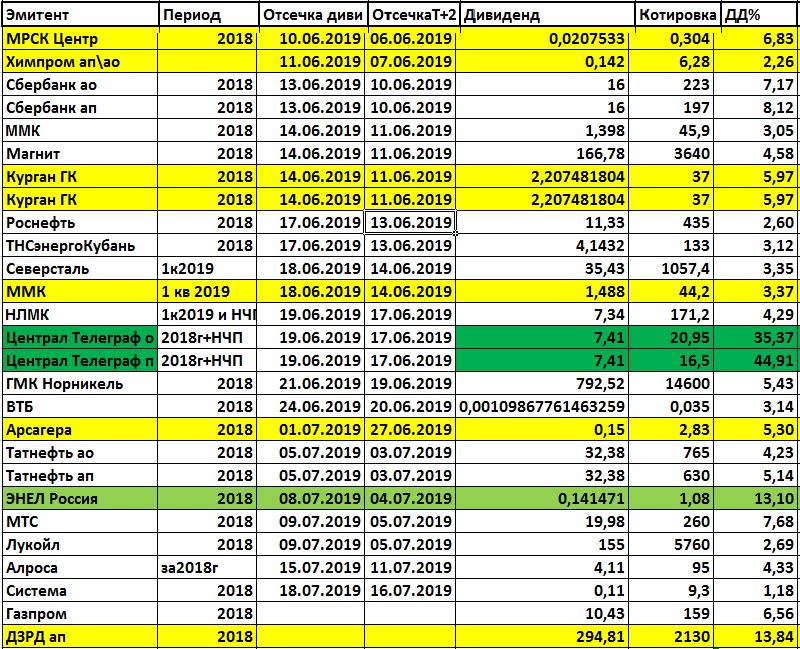
Task: Click the Сбербанк ап cell
Action: pyautogui.click(x=80, y=108)
